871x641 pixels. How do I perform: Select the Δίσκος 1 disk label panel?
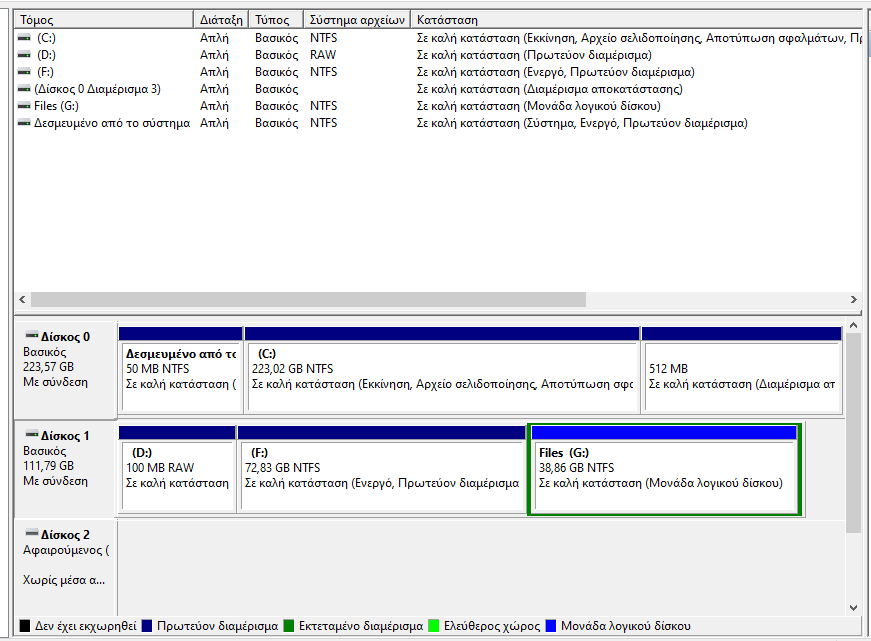tap(65, 469)
